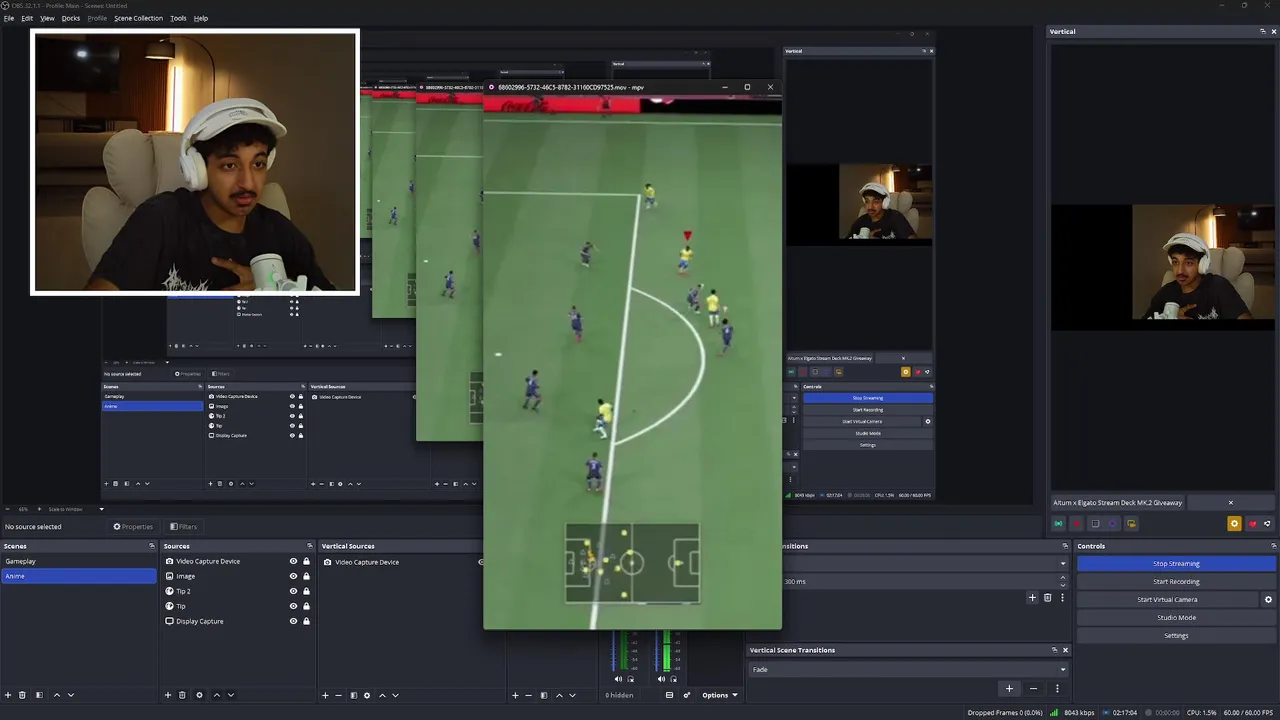The width and height of the screenshot is (1280, 720).
Task: Remove source with minus in Vertical Sources
Action: [338, 695]
